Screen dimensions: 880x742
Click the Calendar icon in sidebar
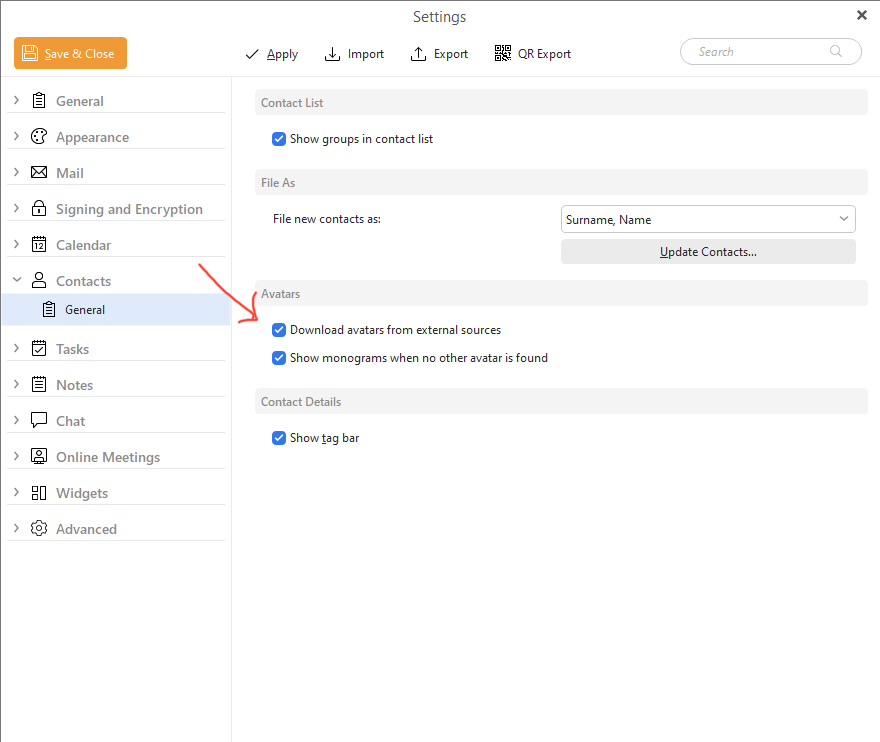39,245
